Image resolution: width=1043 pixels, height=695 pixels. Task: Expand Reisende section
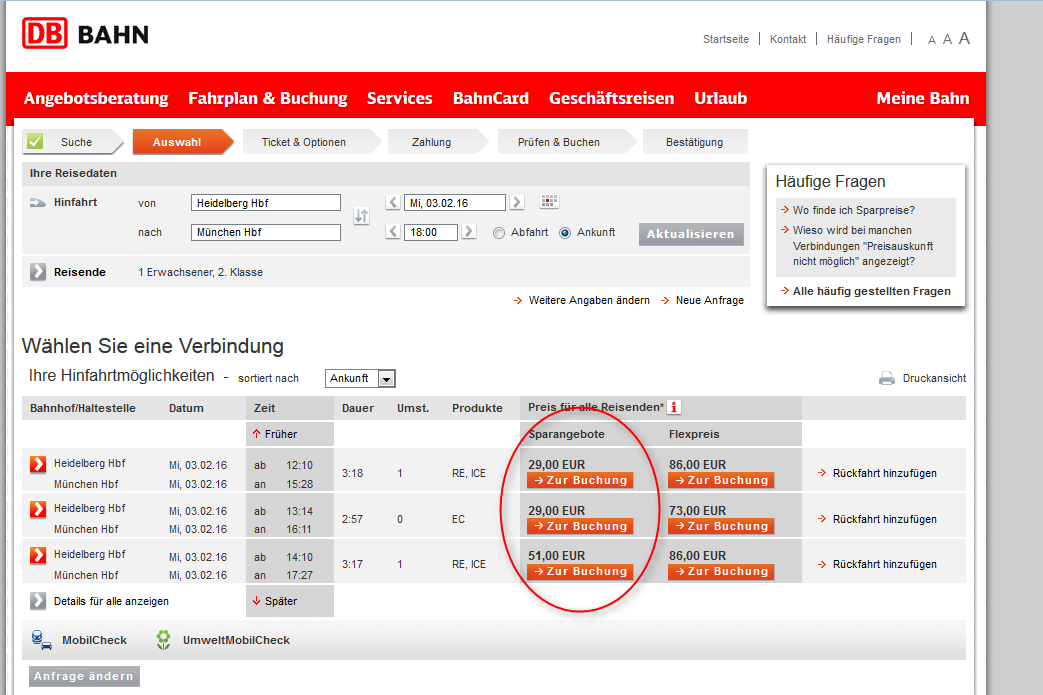pos(38,271)
